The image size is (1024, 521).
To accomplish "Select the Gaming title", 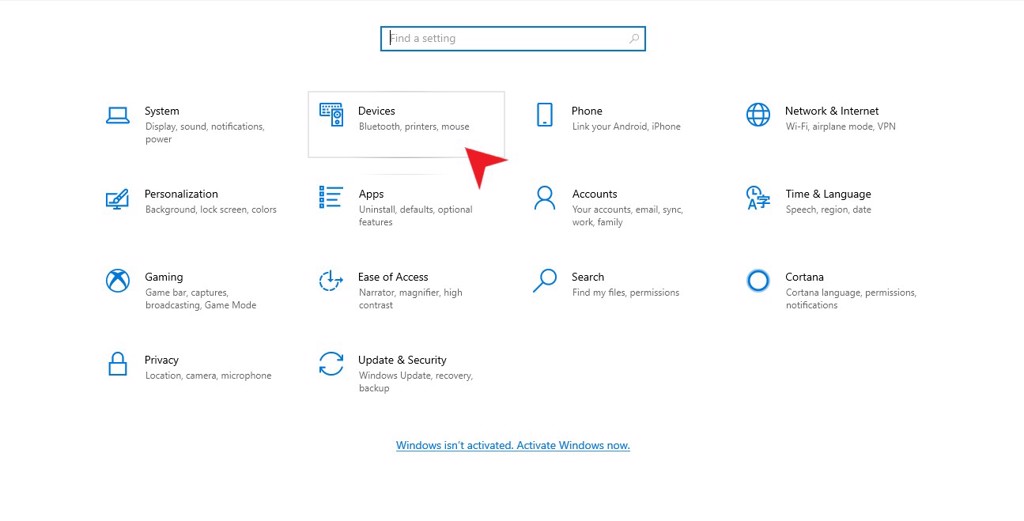I will (x=164, y=277).
